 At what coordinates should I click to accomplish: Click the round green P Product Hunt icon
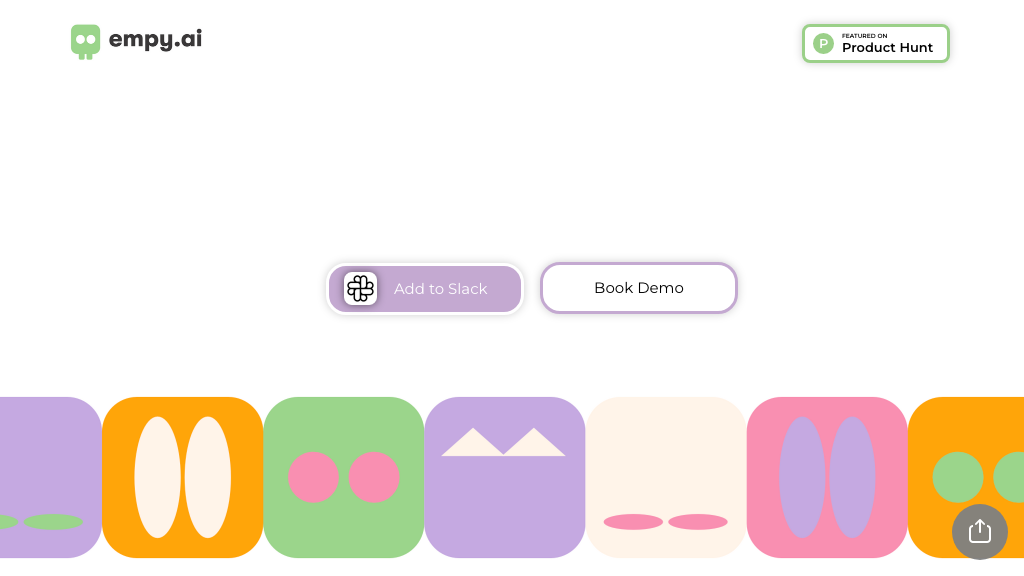click(x=823, y=44)
